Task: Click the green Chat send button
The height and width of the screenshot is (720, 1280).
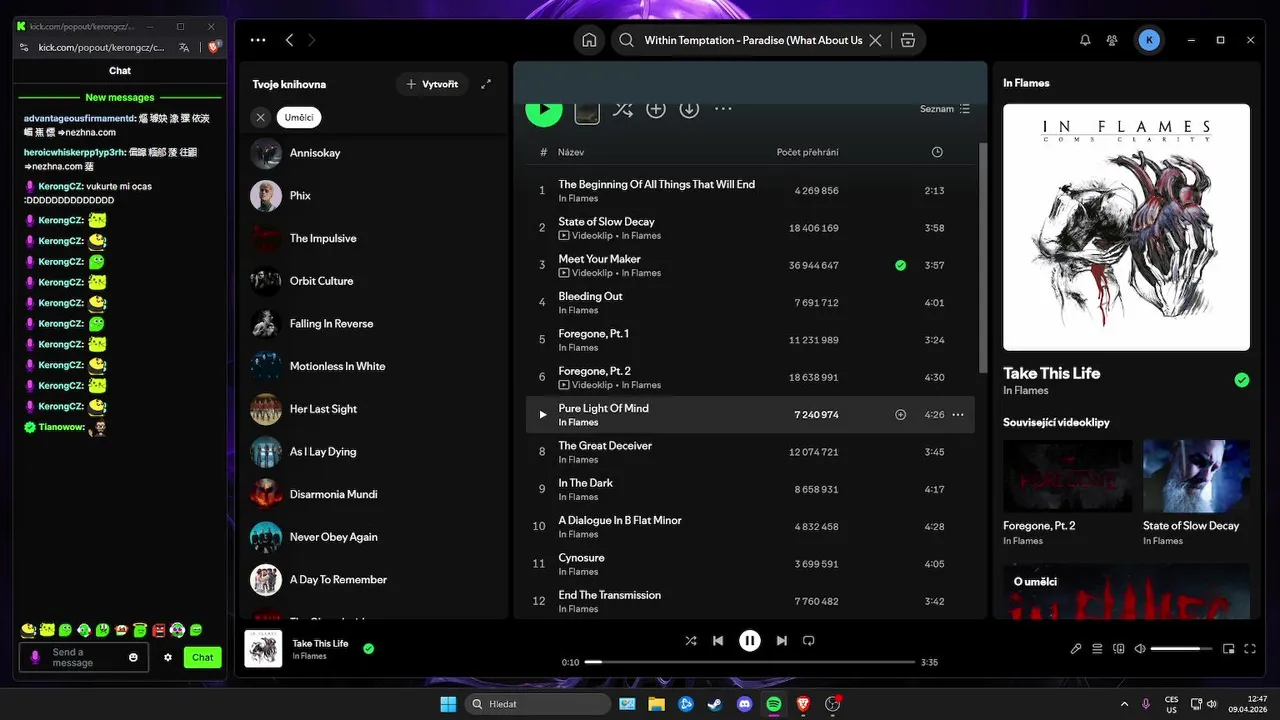Action: pos(203,657)
